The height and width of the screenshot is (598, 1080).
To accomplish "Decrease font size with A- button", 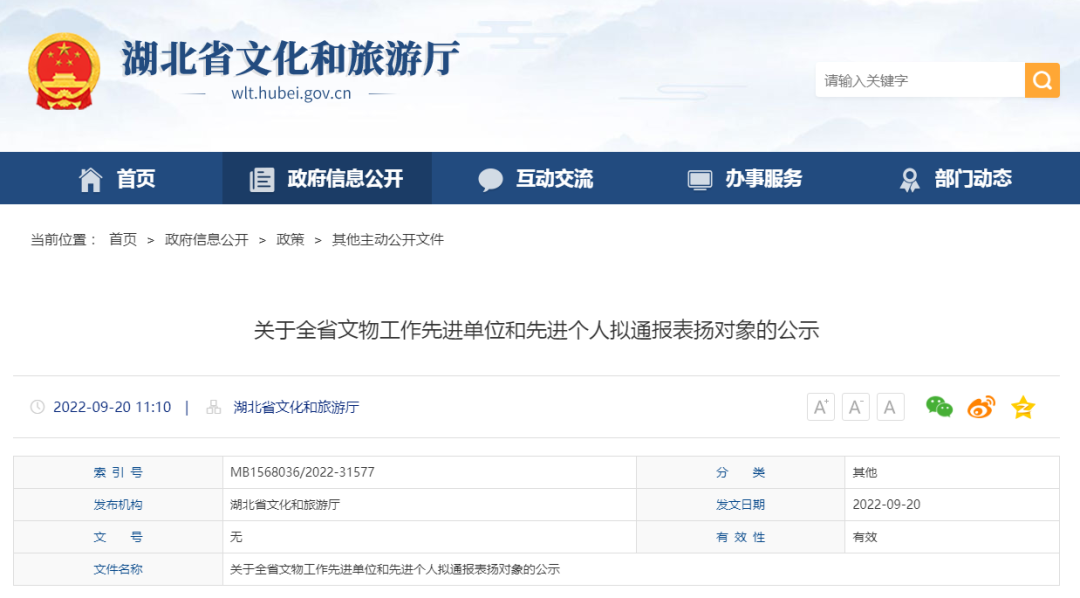I will point(855,407).
